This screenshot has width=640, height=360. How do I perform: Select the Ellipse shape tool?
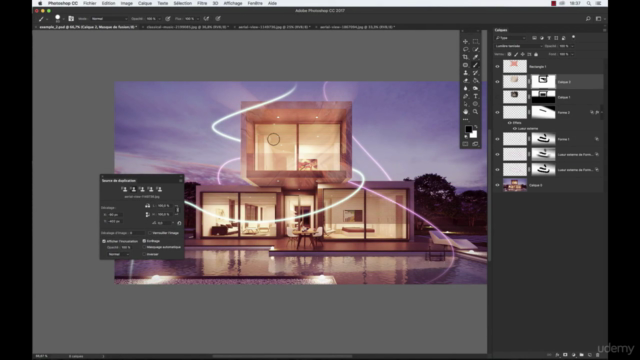pos(476,104)
